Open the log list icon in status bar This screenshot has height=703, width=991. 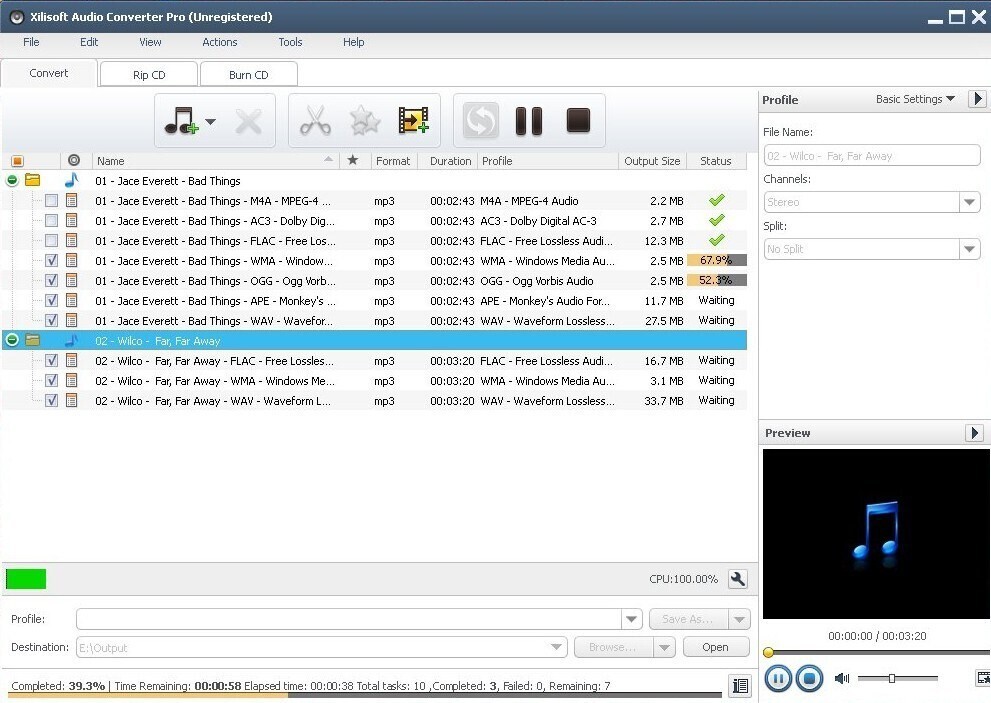coord(740,685)
